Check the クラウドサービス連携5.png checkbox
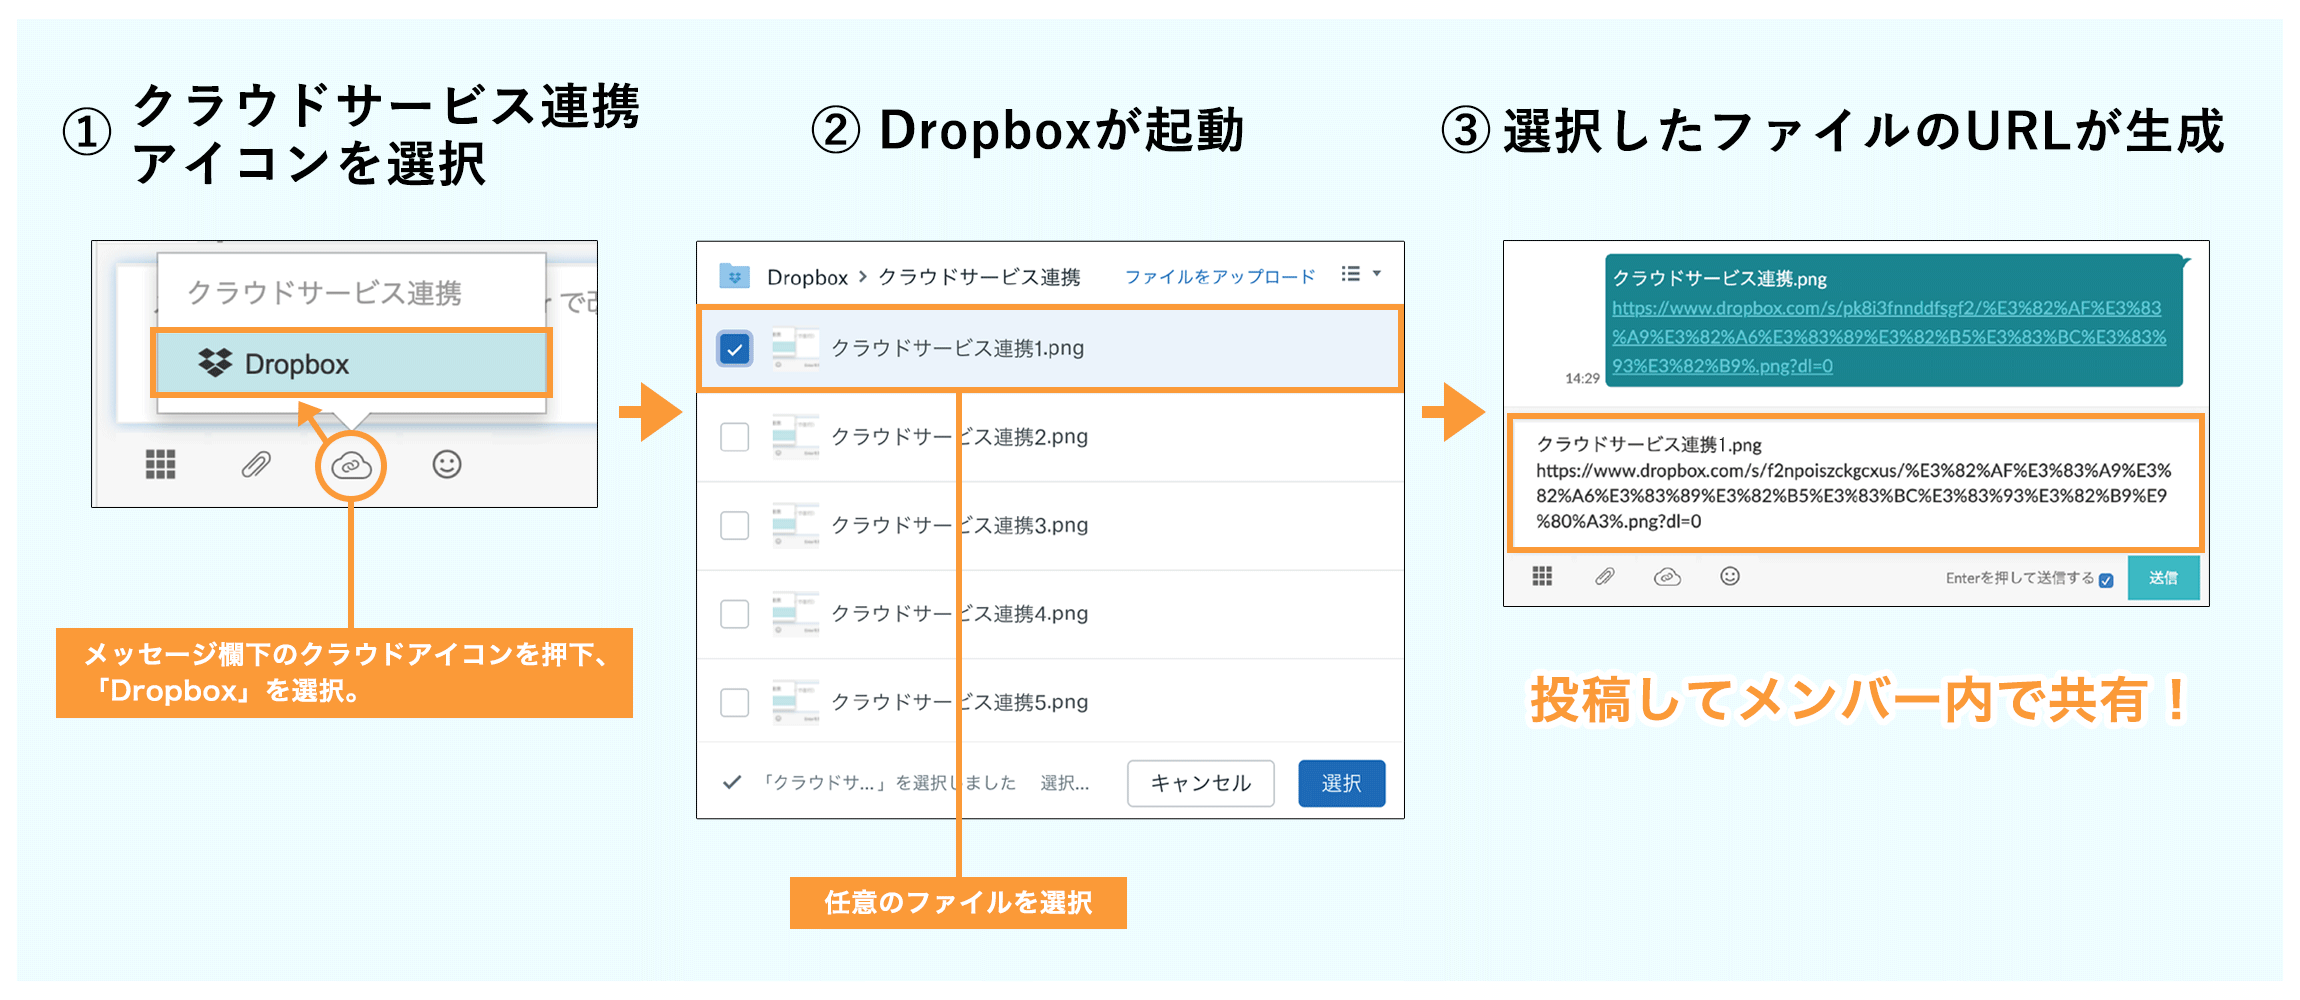Image resolution: width=2300 pixels, height=1000 pixels. 735,702
